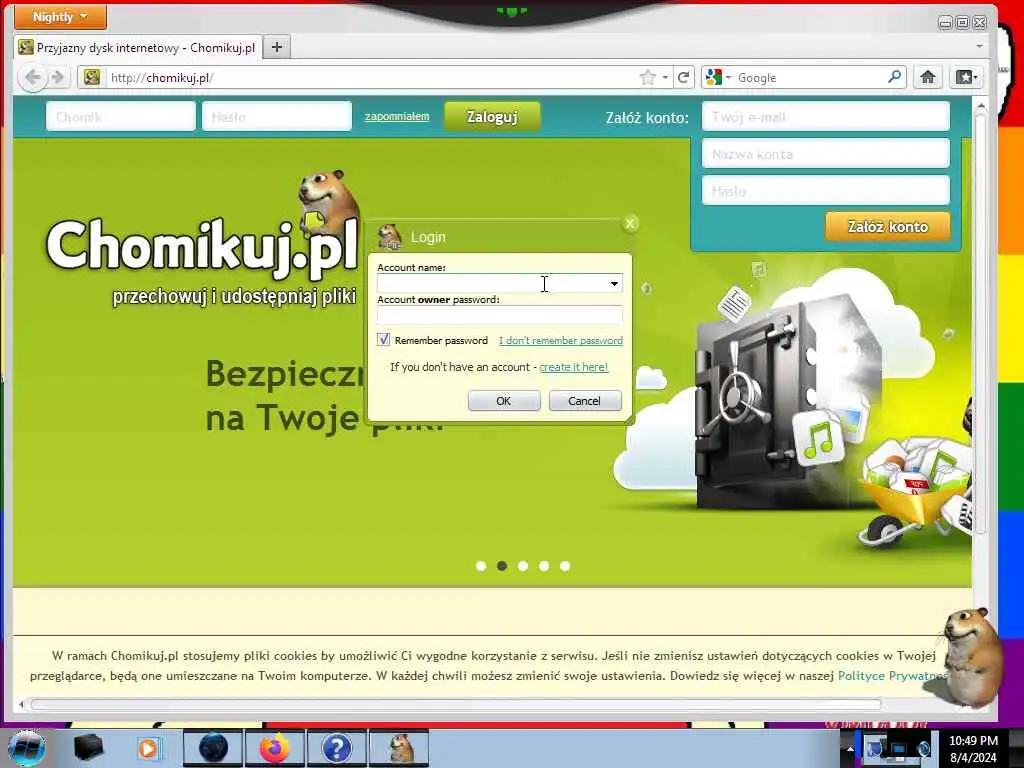
Task: Switch to the Chomik hamster taskbar app
Action: tap(399, 748)
